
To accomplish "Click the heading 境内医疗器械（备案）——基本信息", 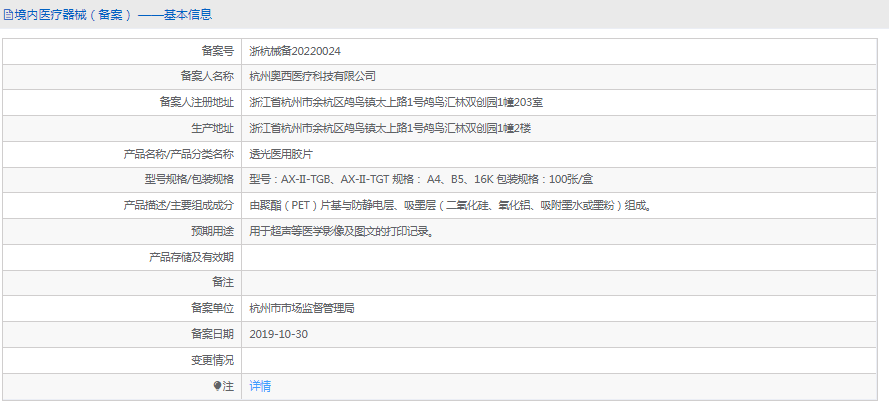I will [x=113, y=15].
